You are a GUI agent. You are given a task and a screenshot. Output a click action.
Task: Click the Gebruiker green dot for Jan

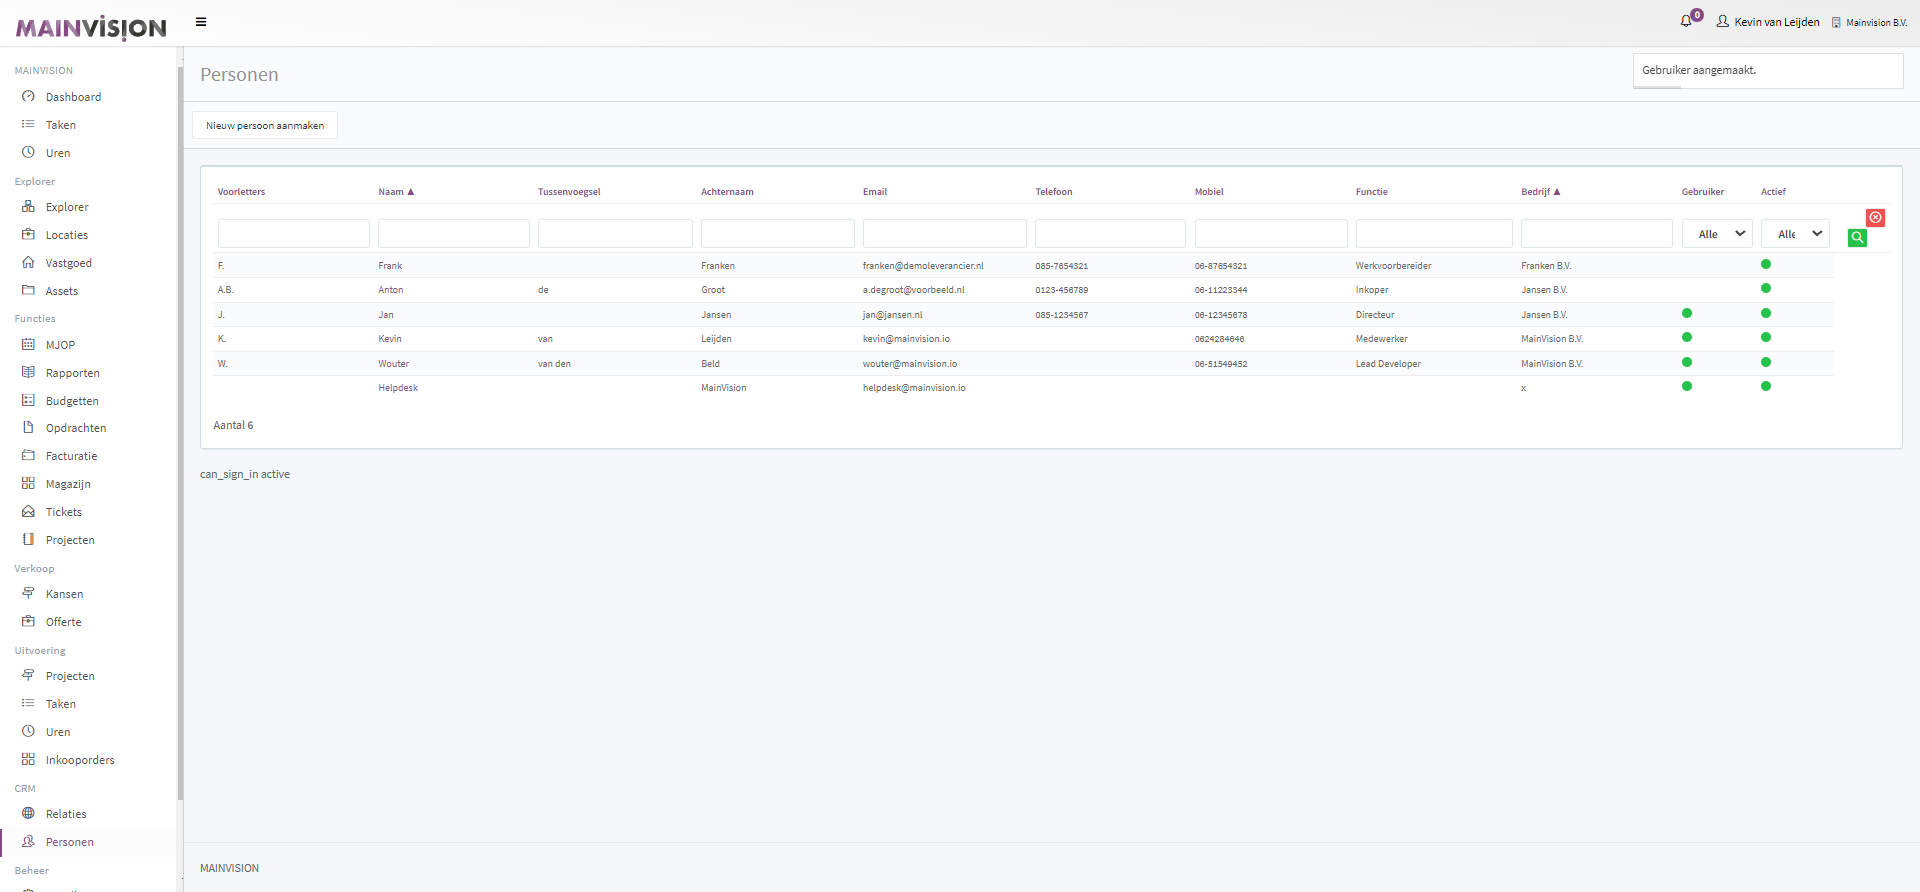coord(1687,314)
